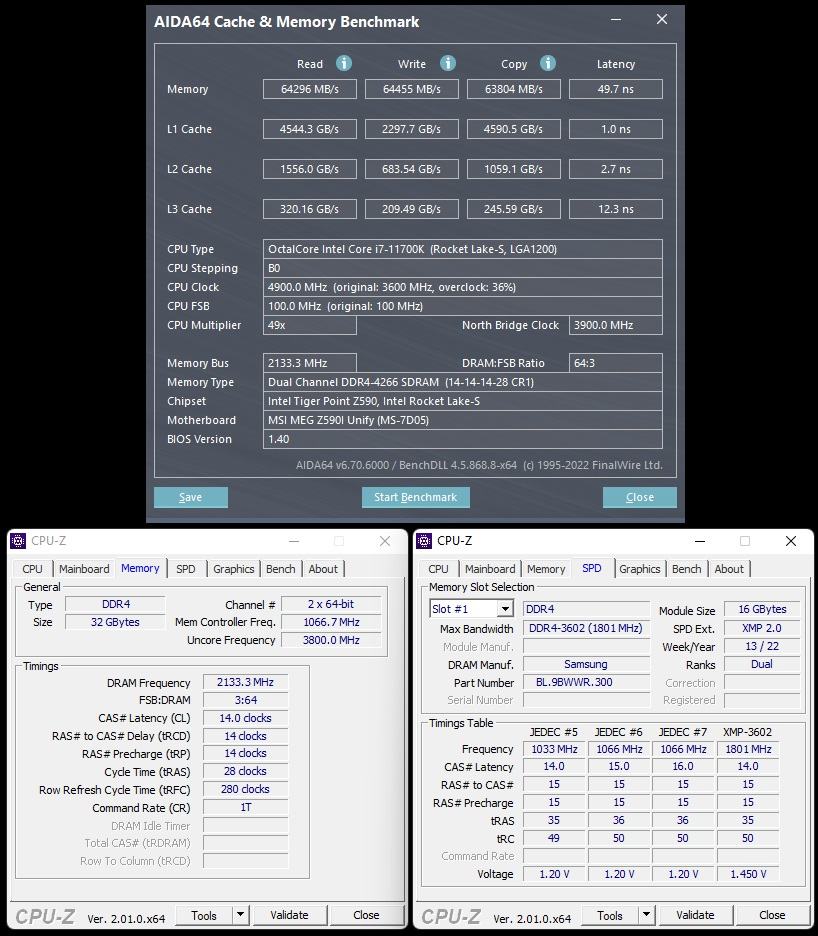The width and height of the screenshot is (818, 936).
Task: Click L3 Cache latency value 12.3 ns
Action: [x=616, y=209]
